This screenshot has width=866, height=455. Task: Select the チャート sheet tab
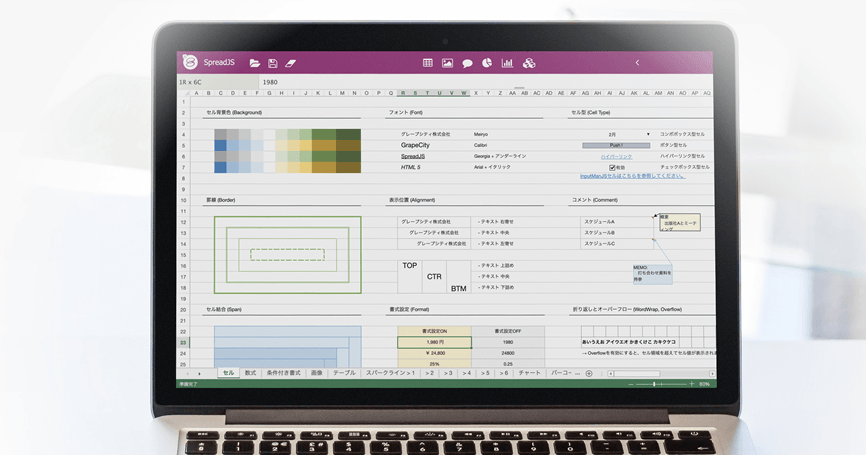(x=529, y=373)
